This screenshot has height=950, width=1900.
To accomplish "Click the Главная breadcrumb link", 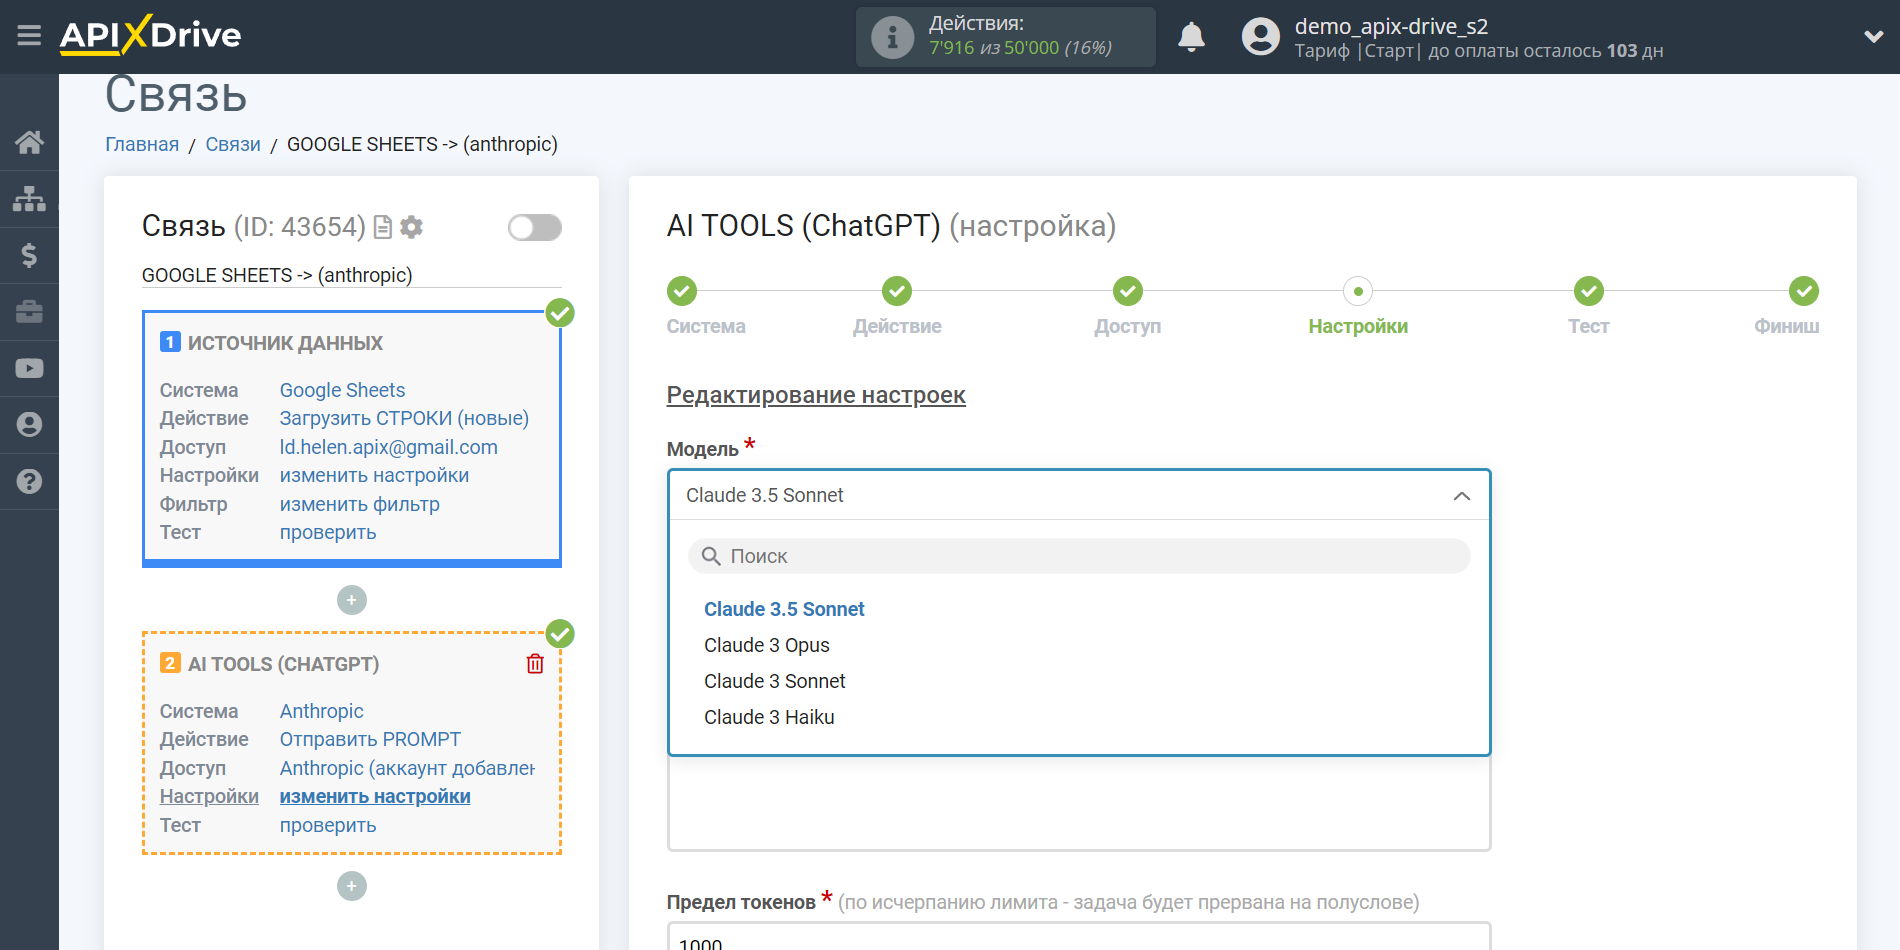I will [x=142, y=144].
